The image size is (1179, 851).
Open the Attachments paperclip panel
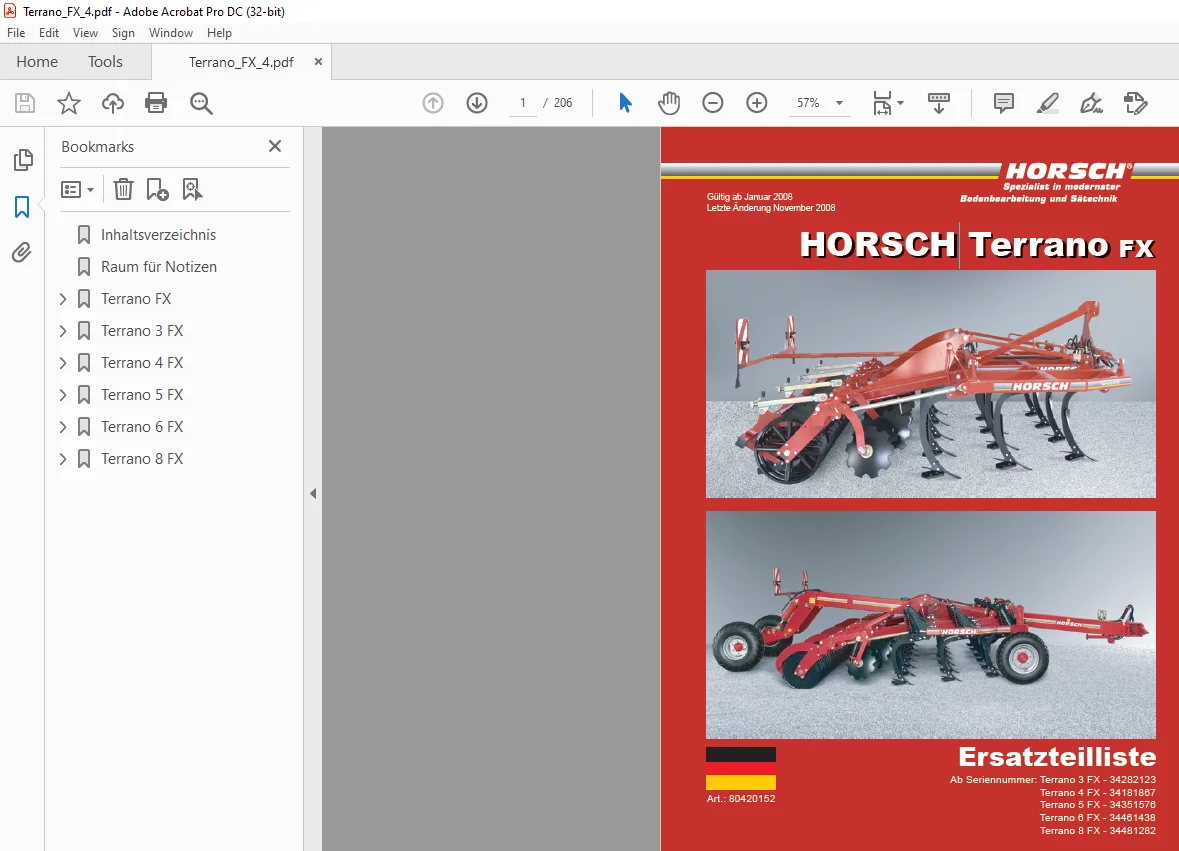(22, 252)
